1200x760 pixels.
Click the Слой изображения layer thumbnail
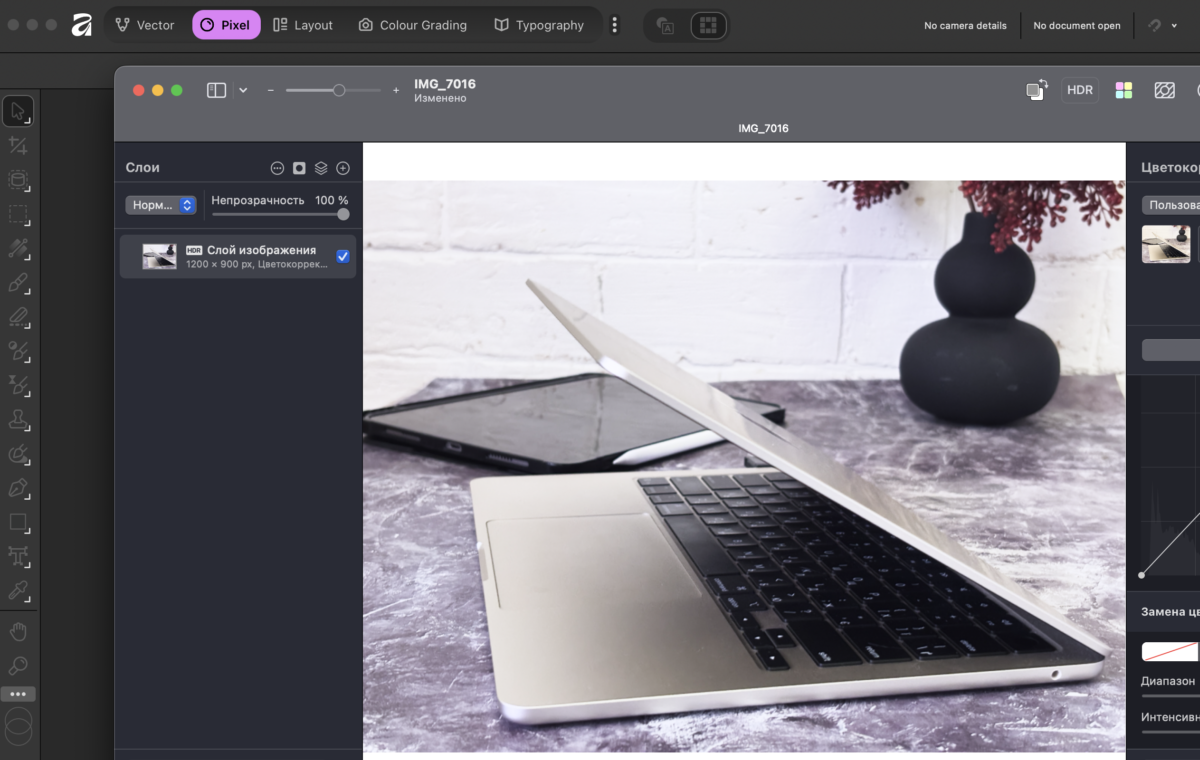pyautogui.click(x=159, y=257)
